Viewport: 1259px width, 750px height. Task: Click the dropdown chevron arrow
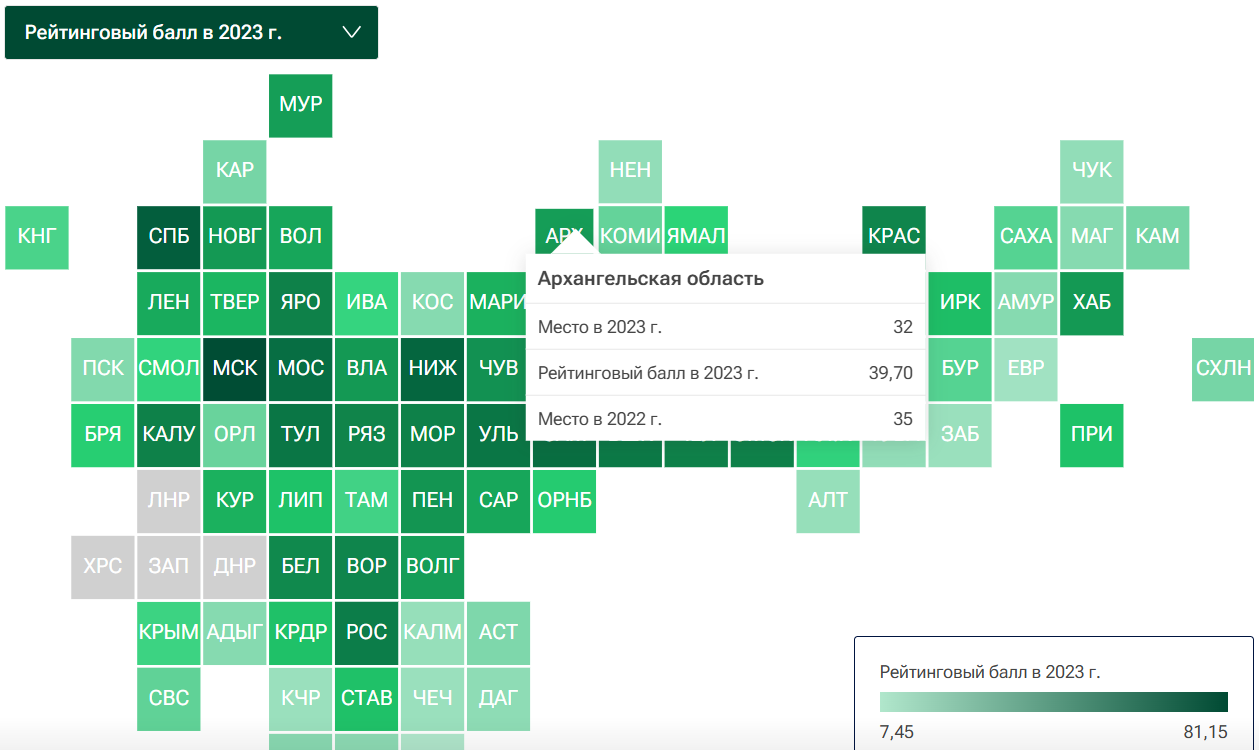tap(351, 32)
